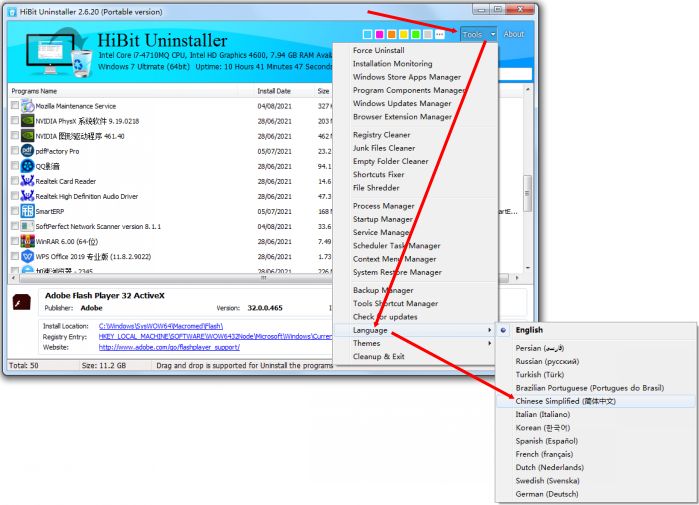The width and height of the screenshot is (699, 505).
Task: Open Windows Updates Manager
Action: 402,103
